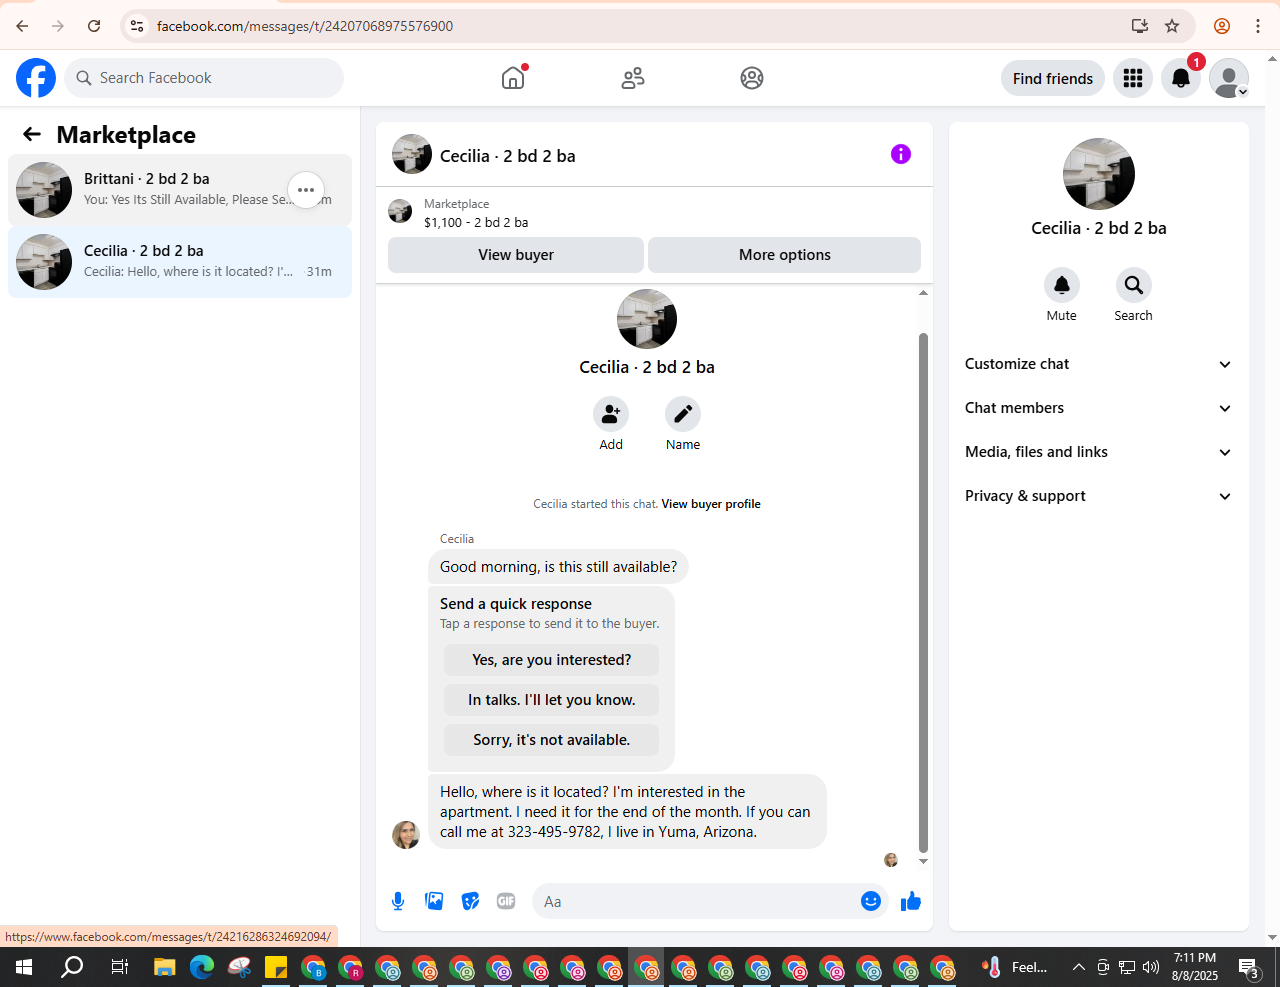Click View buyer button

(516, 255)
